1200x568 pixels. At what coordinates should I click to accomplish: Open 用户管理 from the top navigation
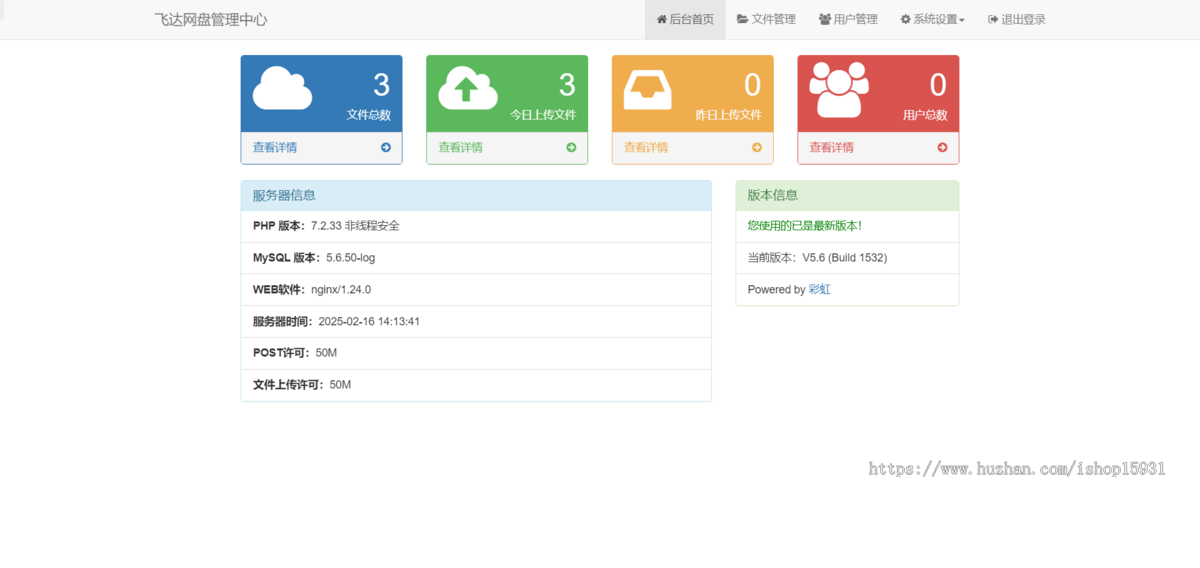tap(848, 19)
